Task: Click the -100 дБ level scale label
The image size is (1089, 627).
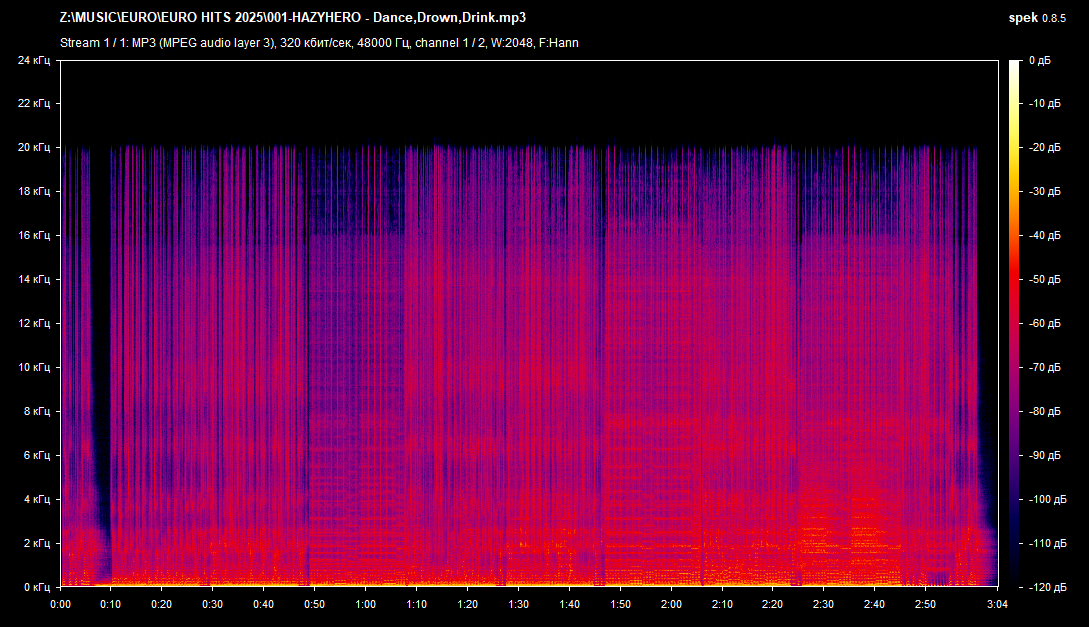Action: 1047,499
